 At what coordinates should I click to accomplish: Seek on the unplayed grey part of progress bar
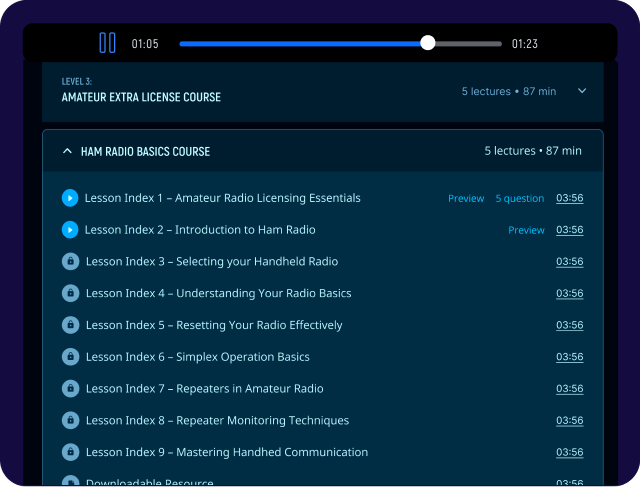468,44
